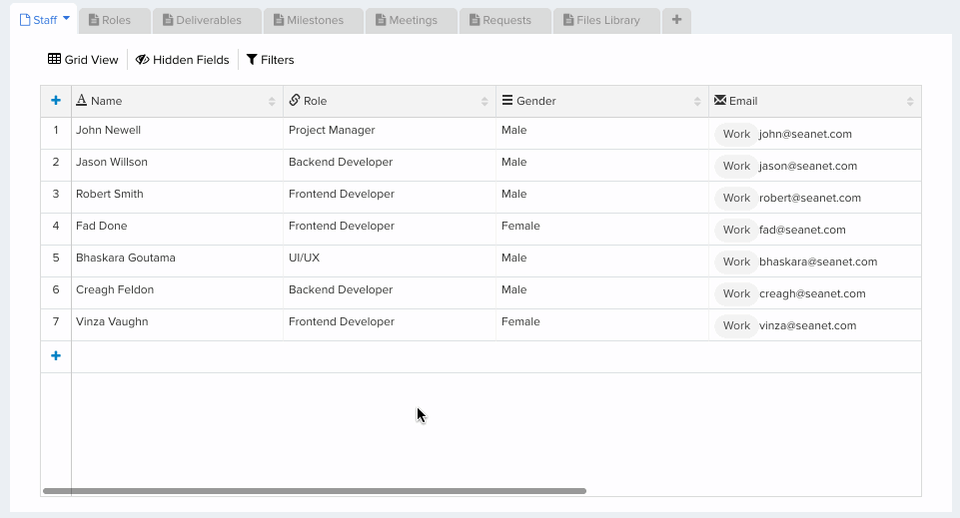Click the fad@seanet.com email
960x518 pixels.
[802, 230]
